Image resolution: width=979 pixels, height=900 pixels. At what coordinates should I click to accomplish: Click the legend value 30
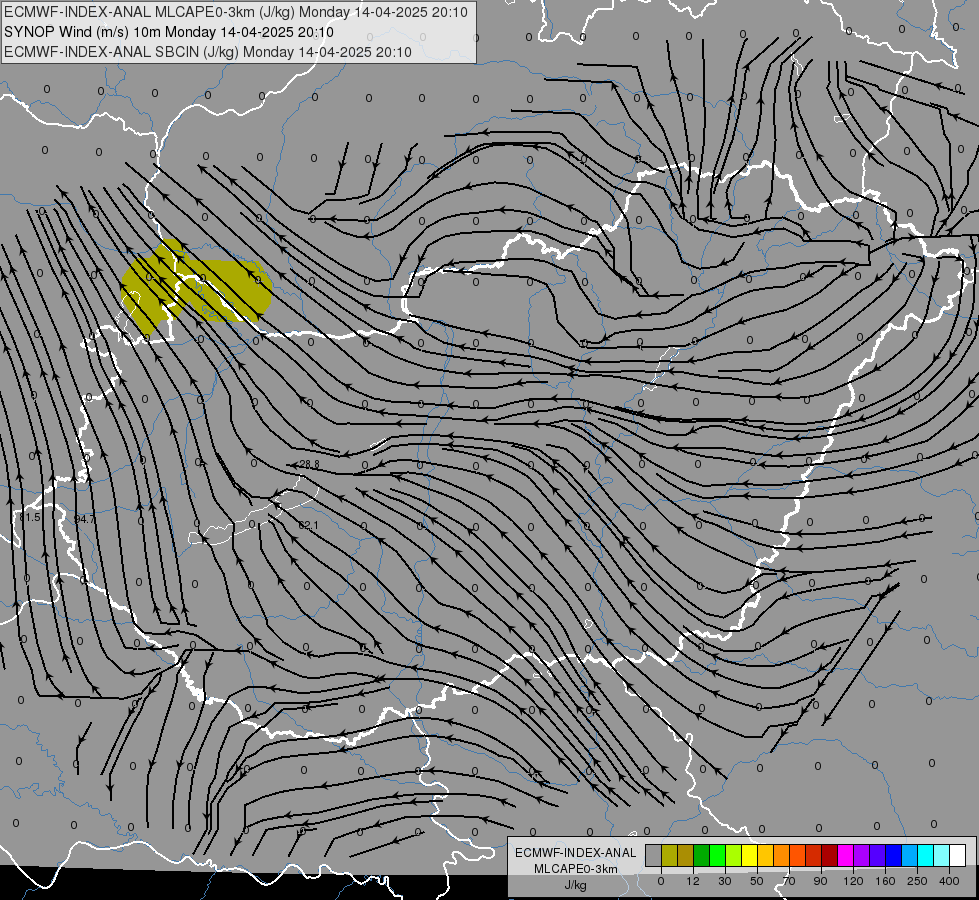pyautogui.click(x=725, y=881)
